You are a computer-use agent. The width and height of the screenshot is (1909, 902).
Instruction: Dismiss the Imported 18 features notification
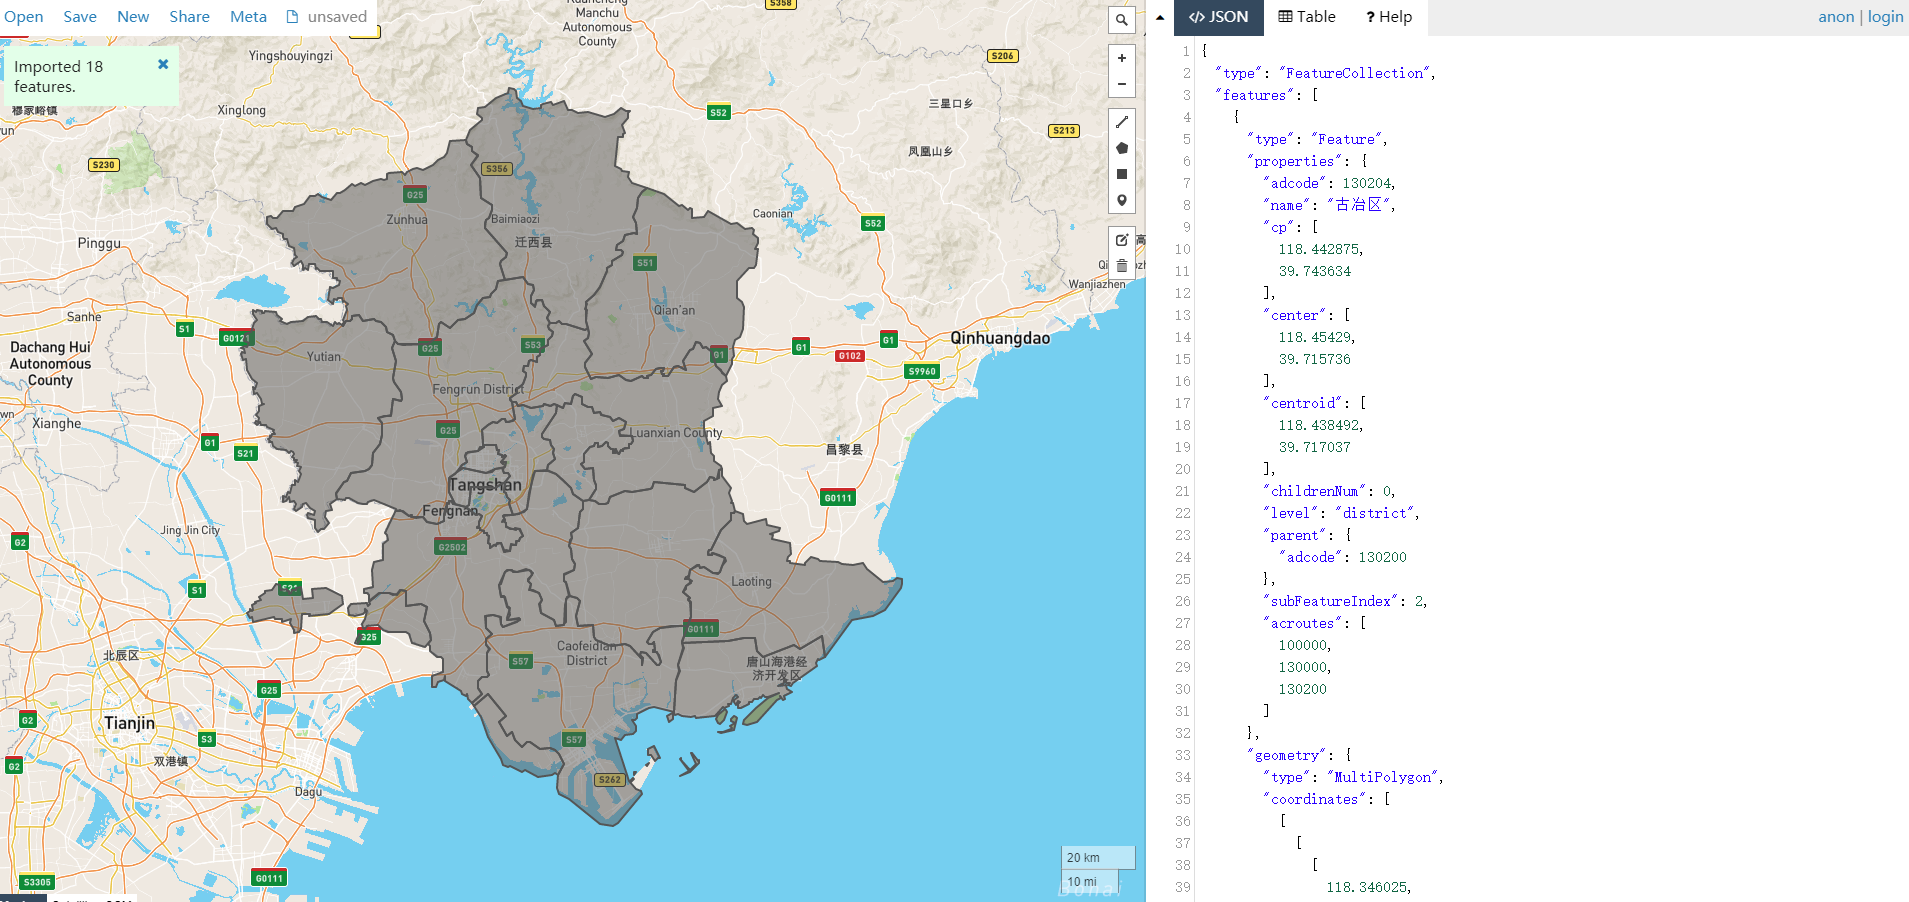[163, 63]
